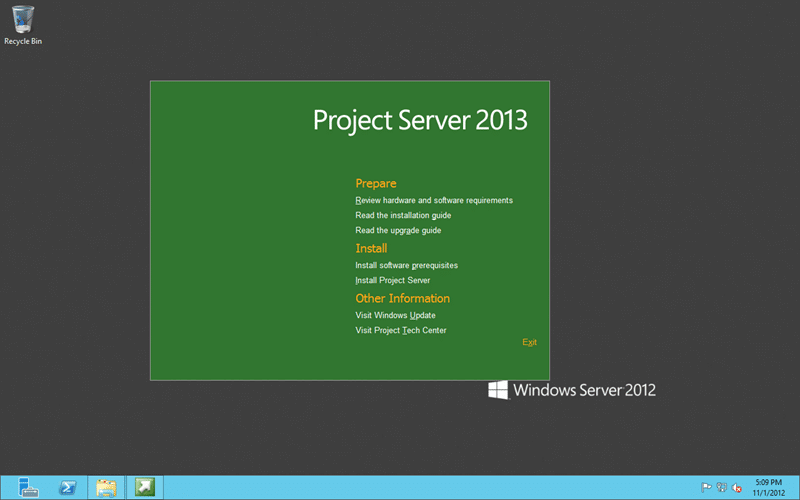Open Action Center flag tray icon
The width and height of the screenshot is (800, 500).
[706, 488]
